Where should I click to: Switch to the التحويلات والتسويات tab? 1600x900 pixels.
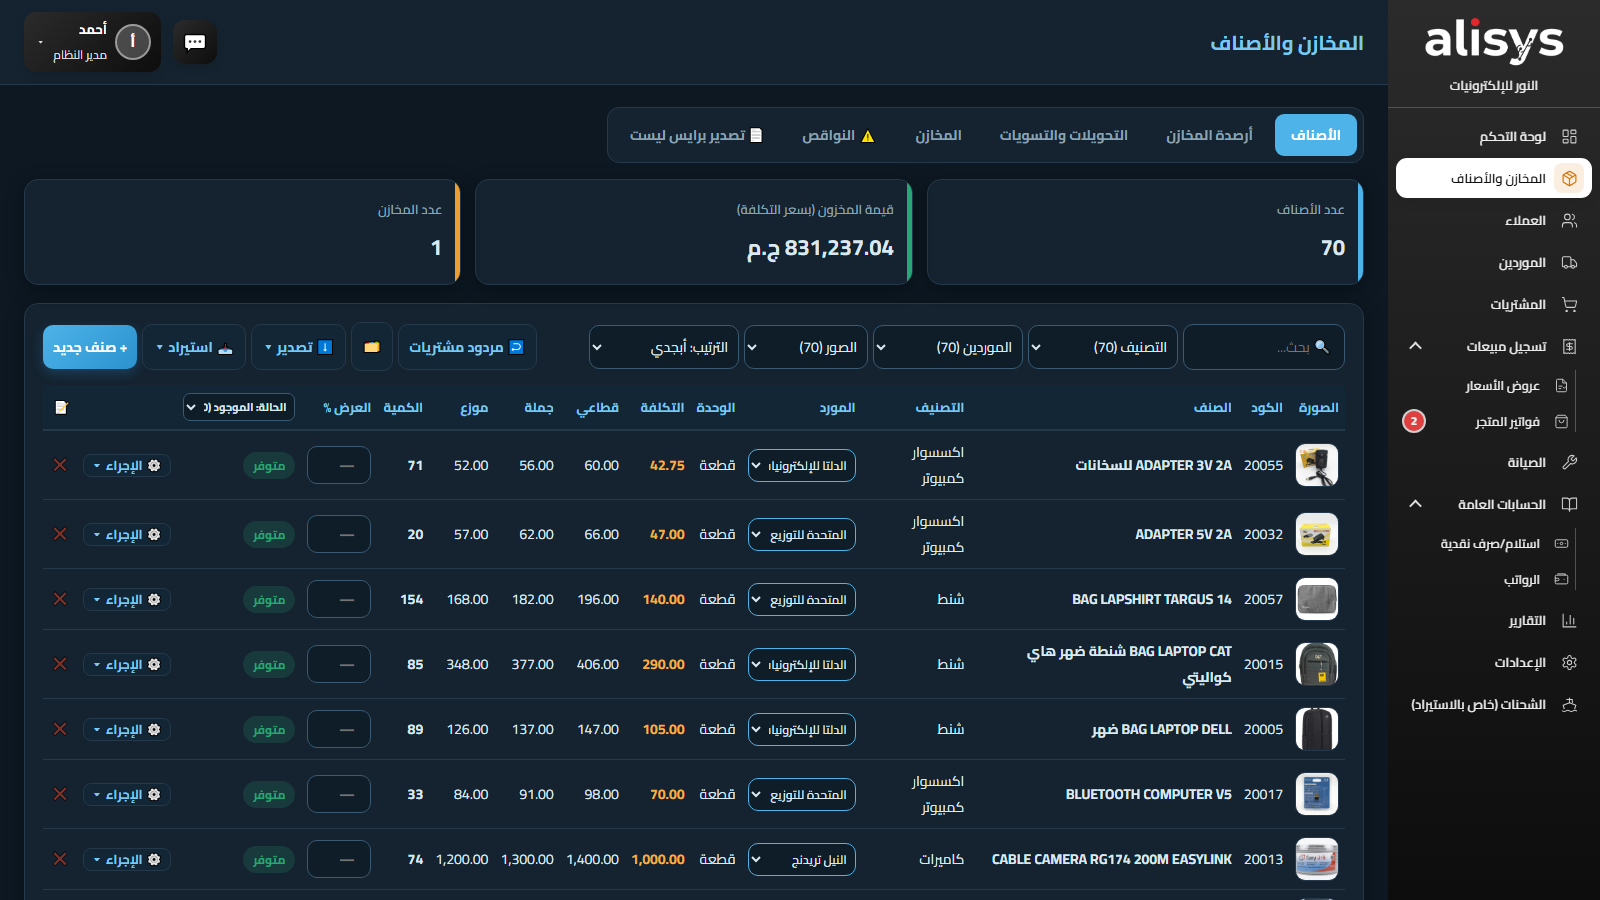pos(1064,135)
